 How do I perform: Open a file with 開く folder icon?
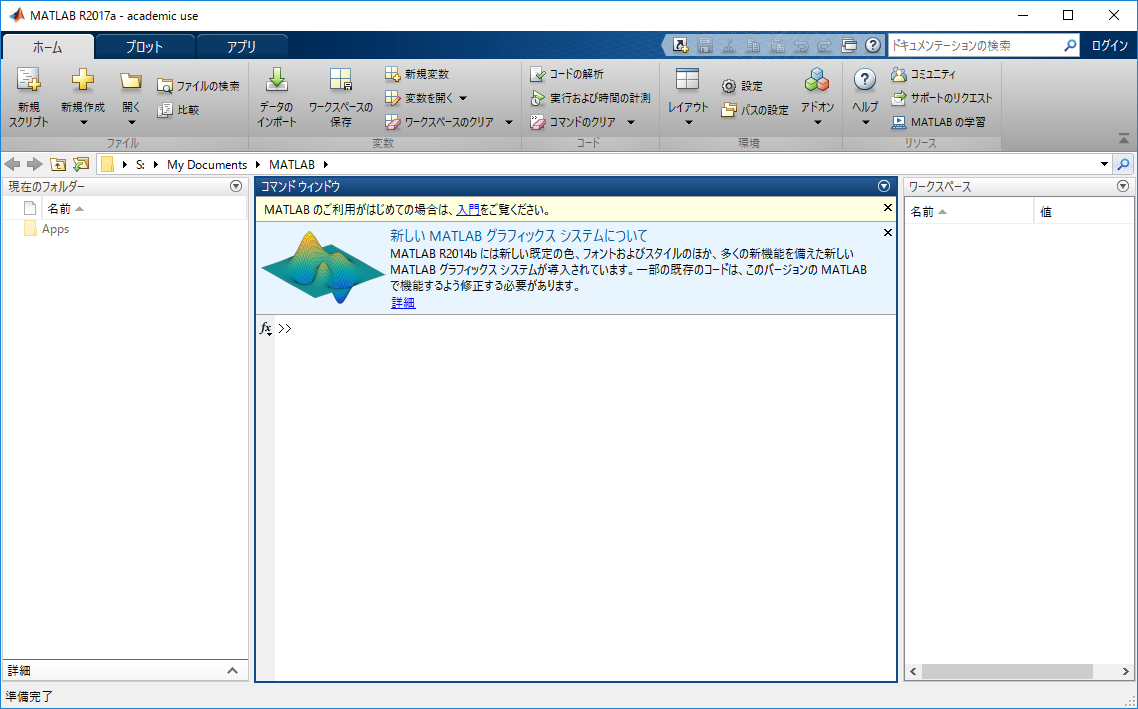coord(131,80)
